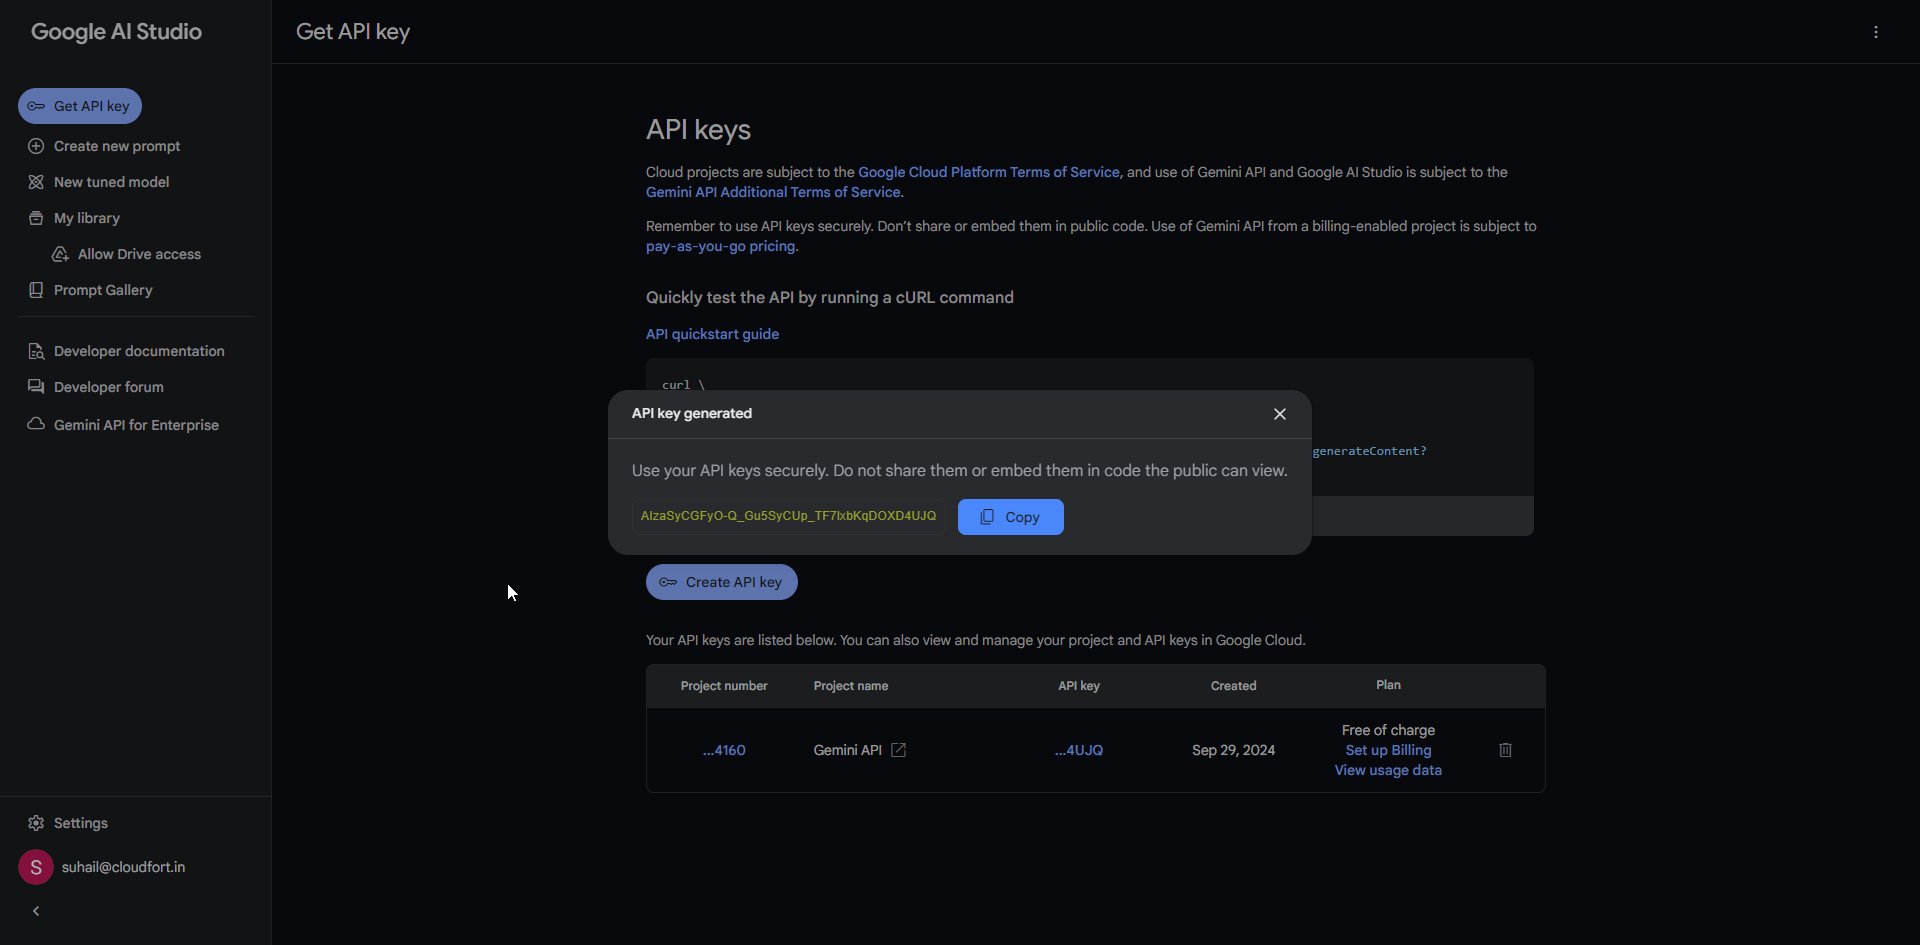Select the API key text field

click(788, 516)
